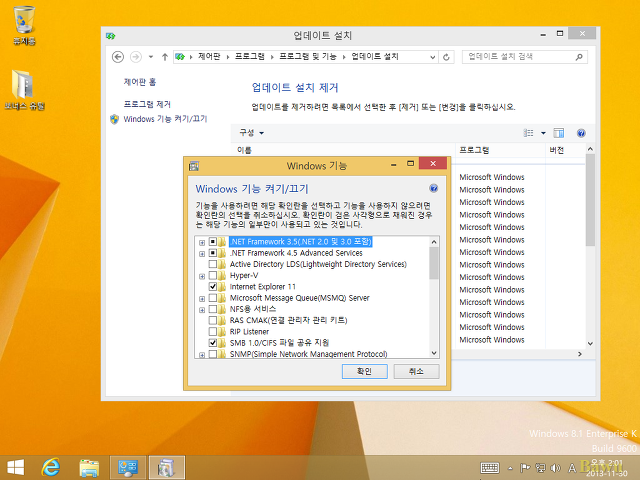The height and width of the screenshot is (480, 640).
Task: Enable Microsoft Message Queue Server checkbox
Action: coord(213,298)
